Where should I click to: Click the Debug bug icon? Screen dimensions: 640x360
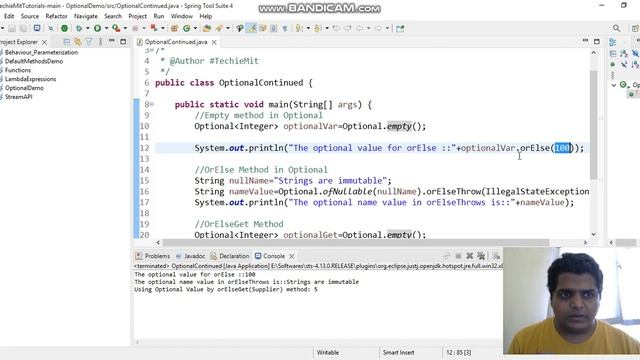[x=79, y=28]
